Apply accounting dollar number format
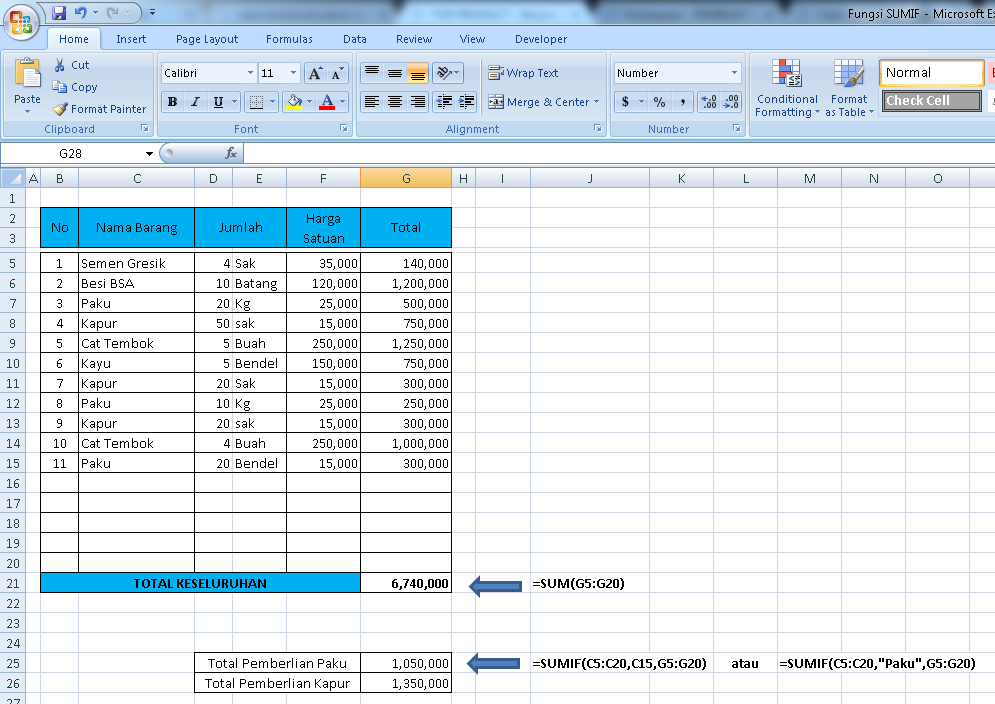 [626, 102]
